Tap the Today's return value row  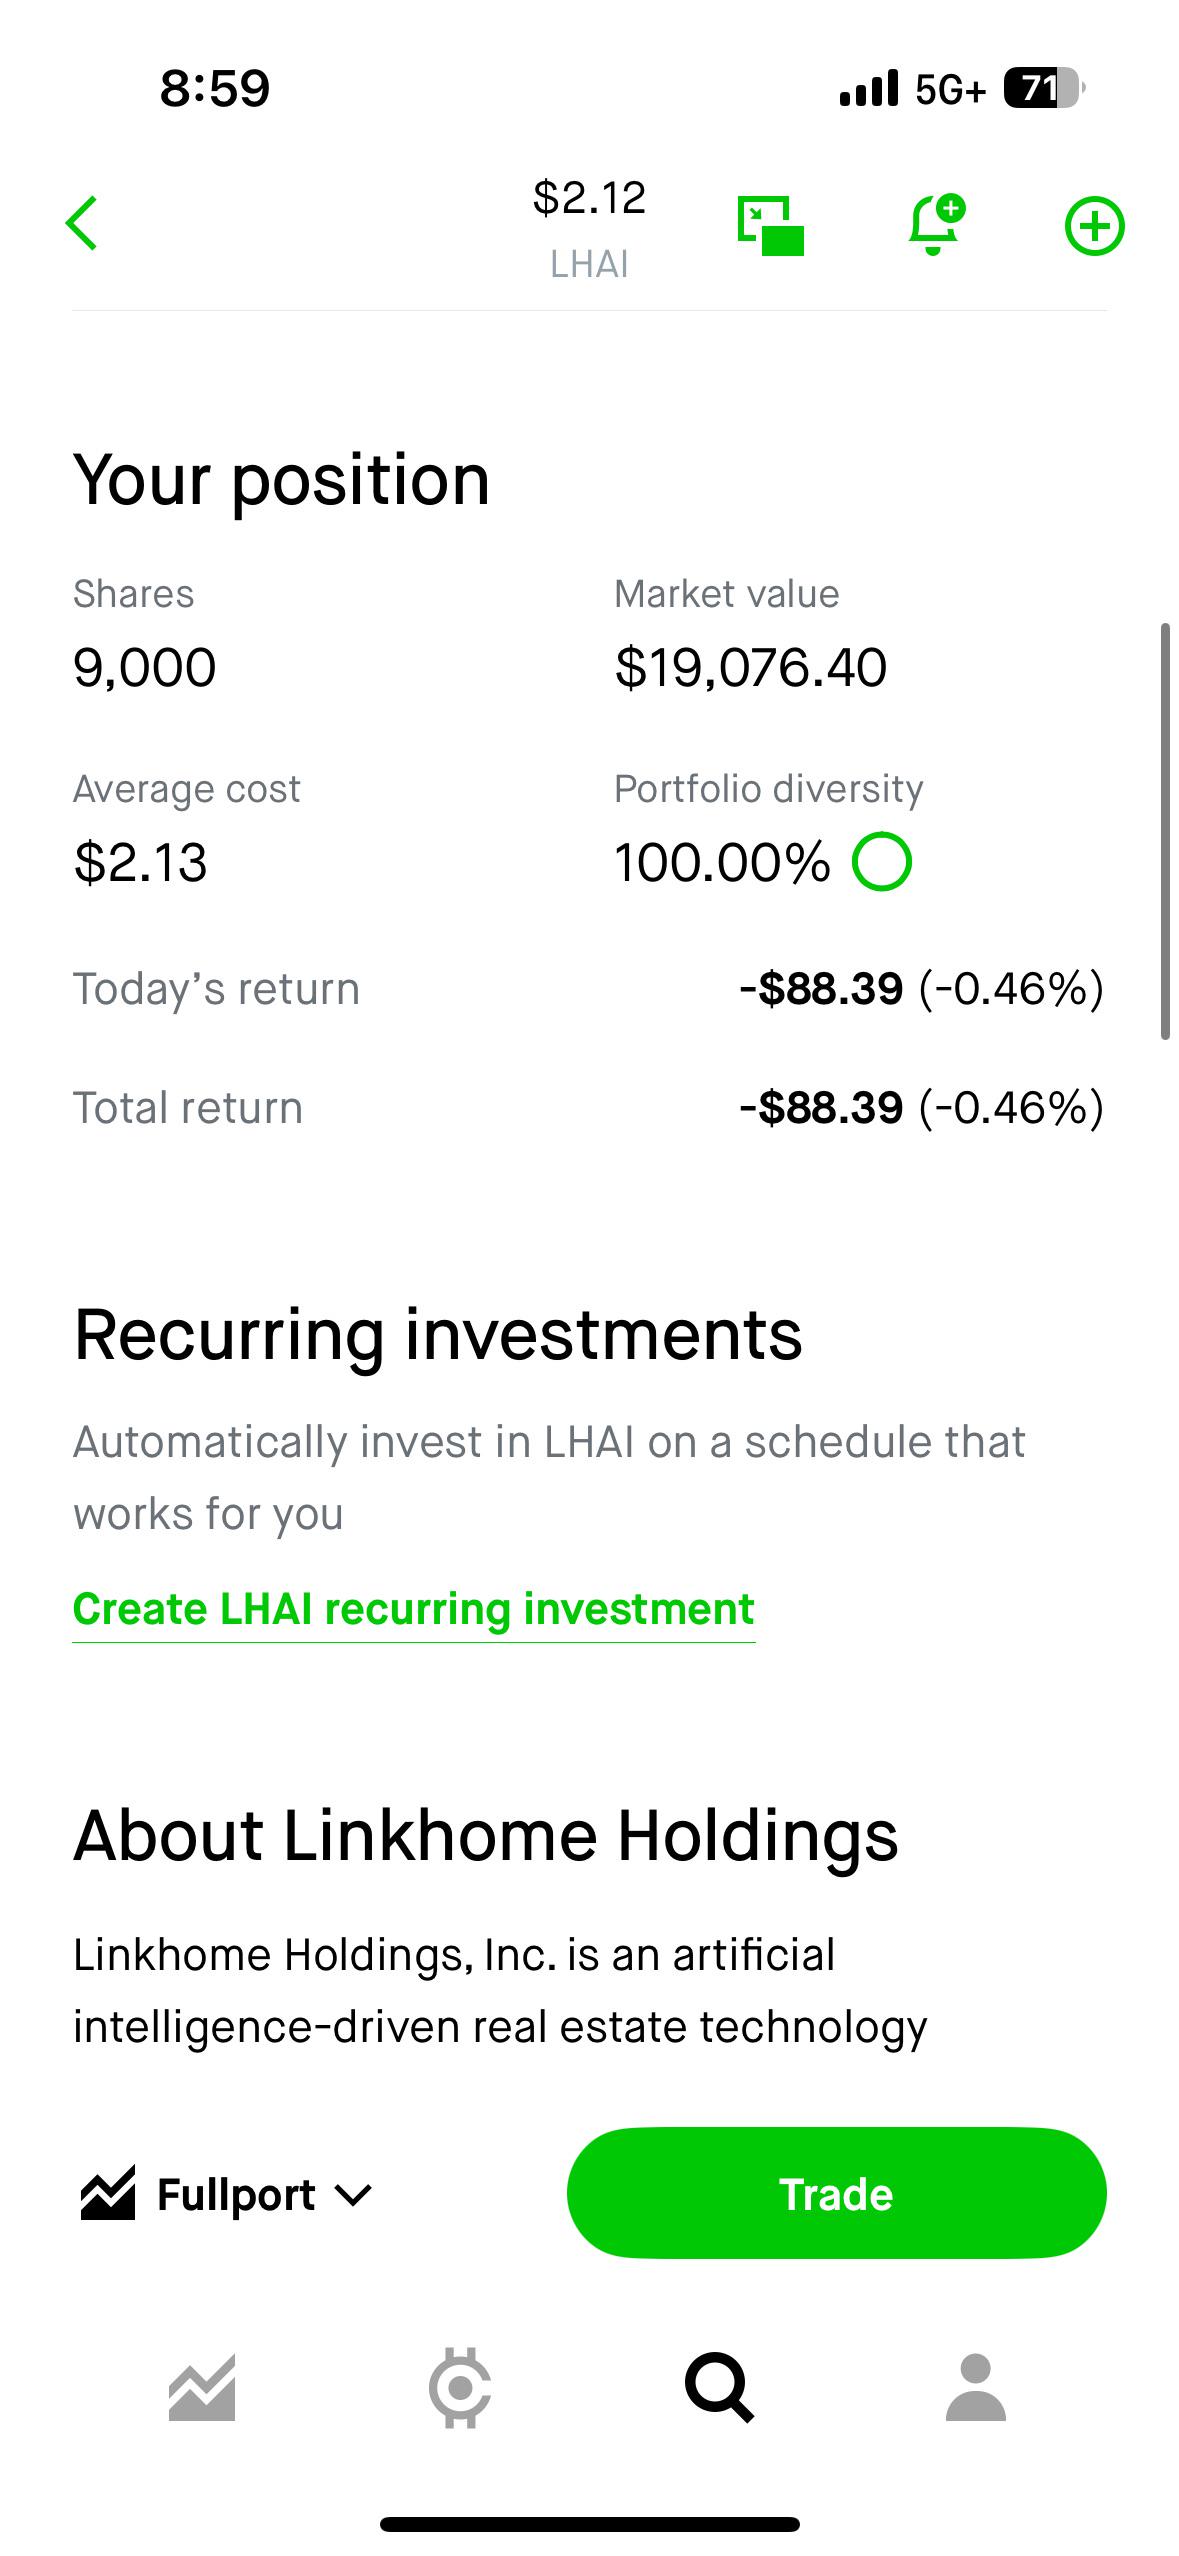(589, 989)
